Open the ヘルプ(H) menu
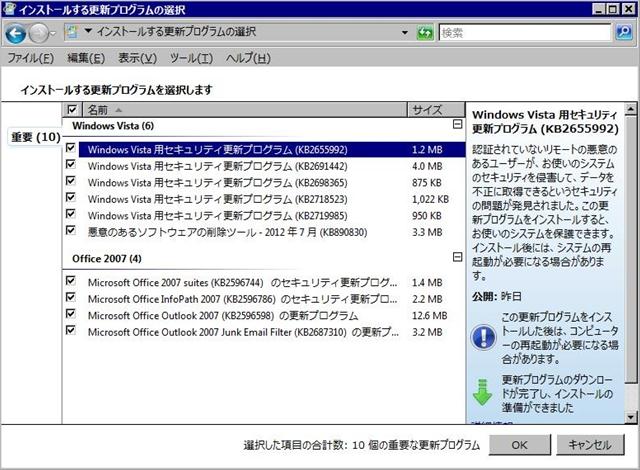Screen dimensions: 640x470 click(248, 58)
